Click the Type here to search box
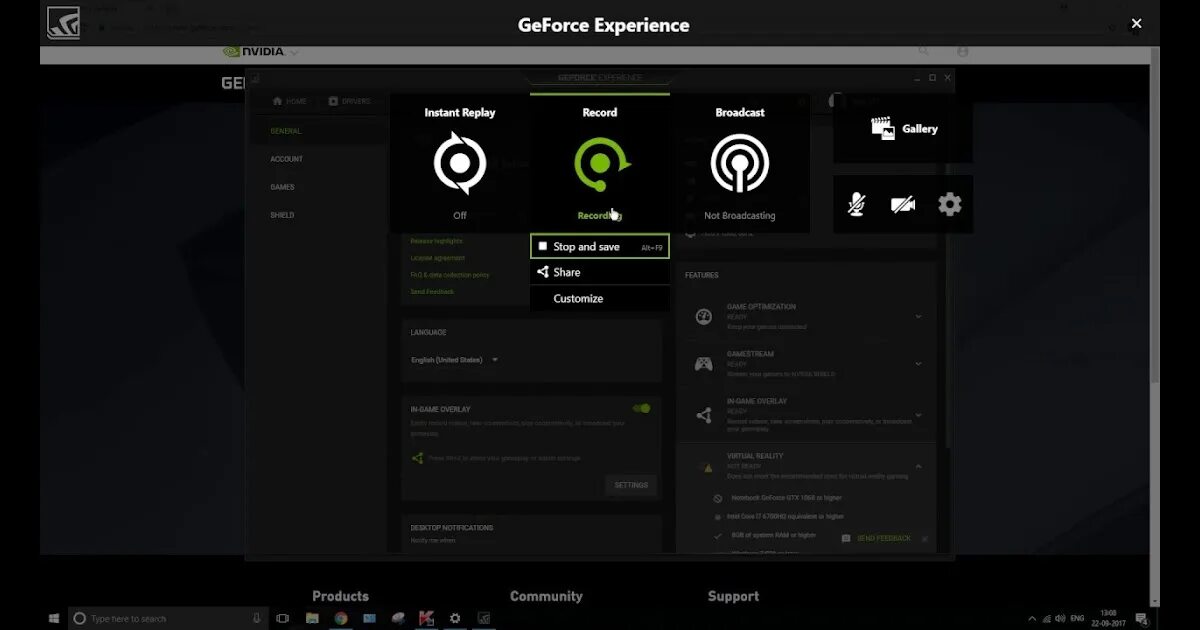 (168, 619)
